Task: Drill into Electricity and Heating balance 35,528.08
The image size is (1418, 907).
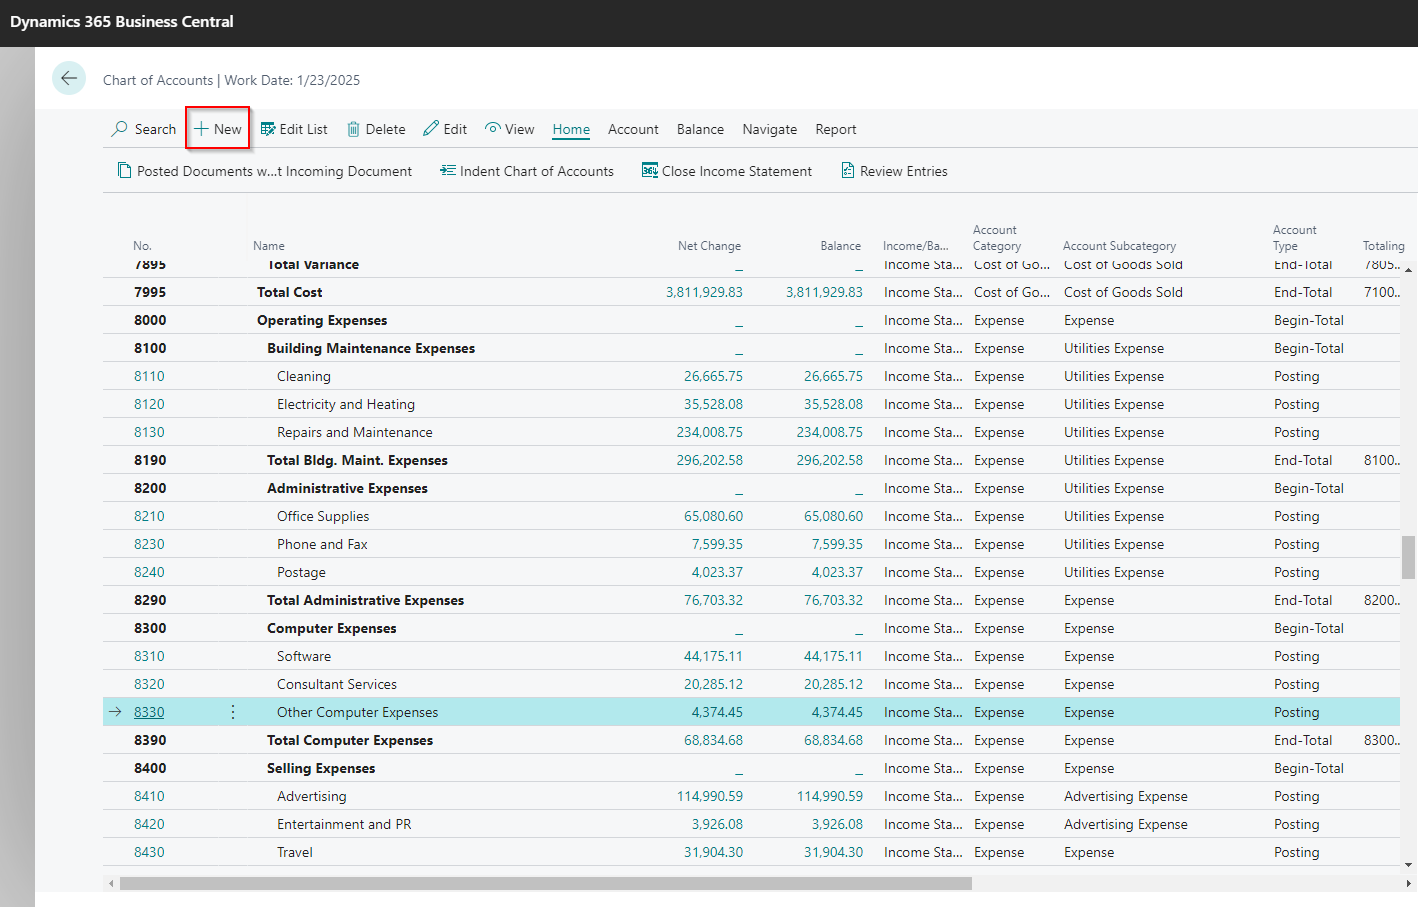Action: point(833,404)
